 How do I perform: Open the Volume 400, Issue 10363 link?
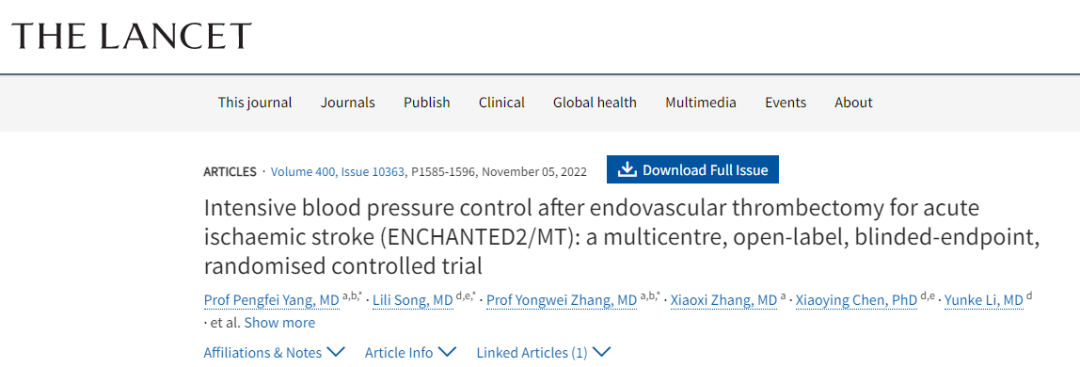[x=338, y=171]
